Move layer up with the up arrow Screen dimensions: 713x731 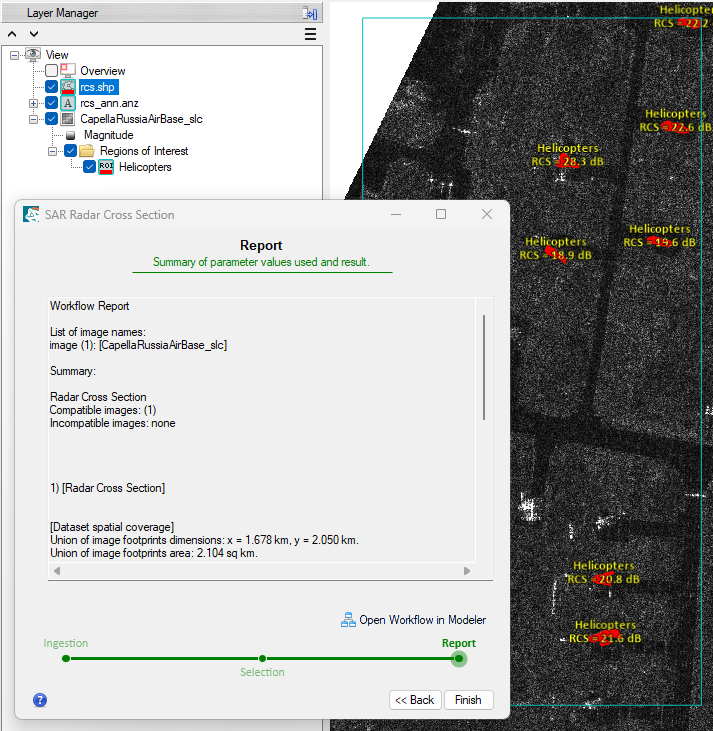[12, 34]
